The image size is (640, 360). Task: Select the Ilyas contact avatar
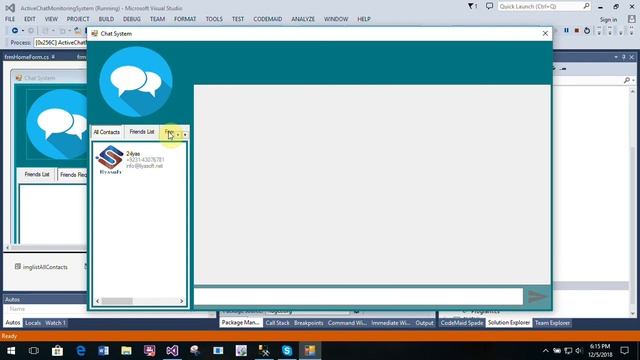click(110, 159)
